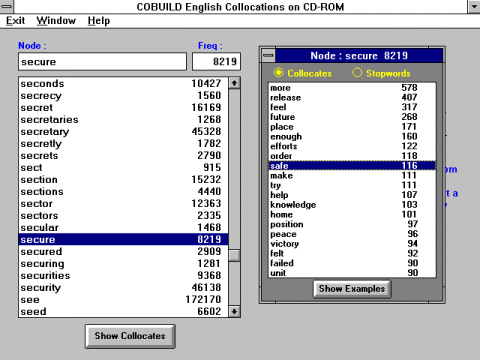Image resolution: width=480 pixels, height=360 pixels.
Task: Select 'secular' in the word list
Action: pyautogui.click(x=123, y=227)
